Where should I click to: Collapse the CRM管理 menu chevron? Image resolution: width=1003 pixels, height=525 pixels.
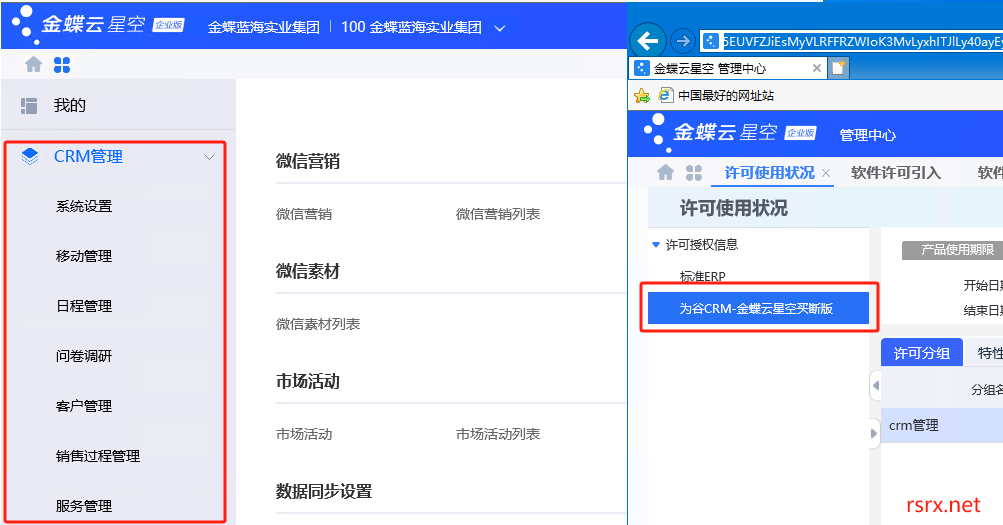coord(209,157)
